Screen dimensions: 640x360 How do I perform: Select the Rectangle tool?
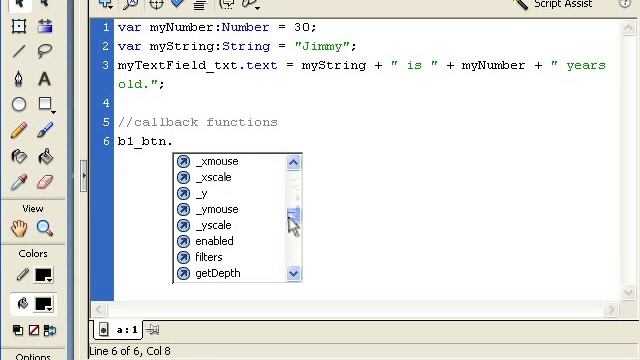44,104
